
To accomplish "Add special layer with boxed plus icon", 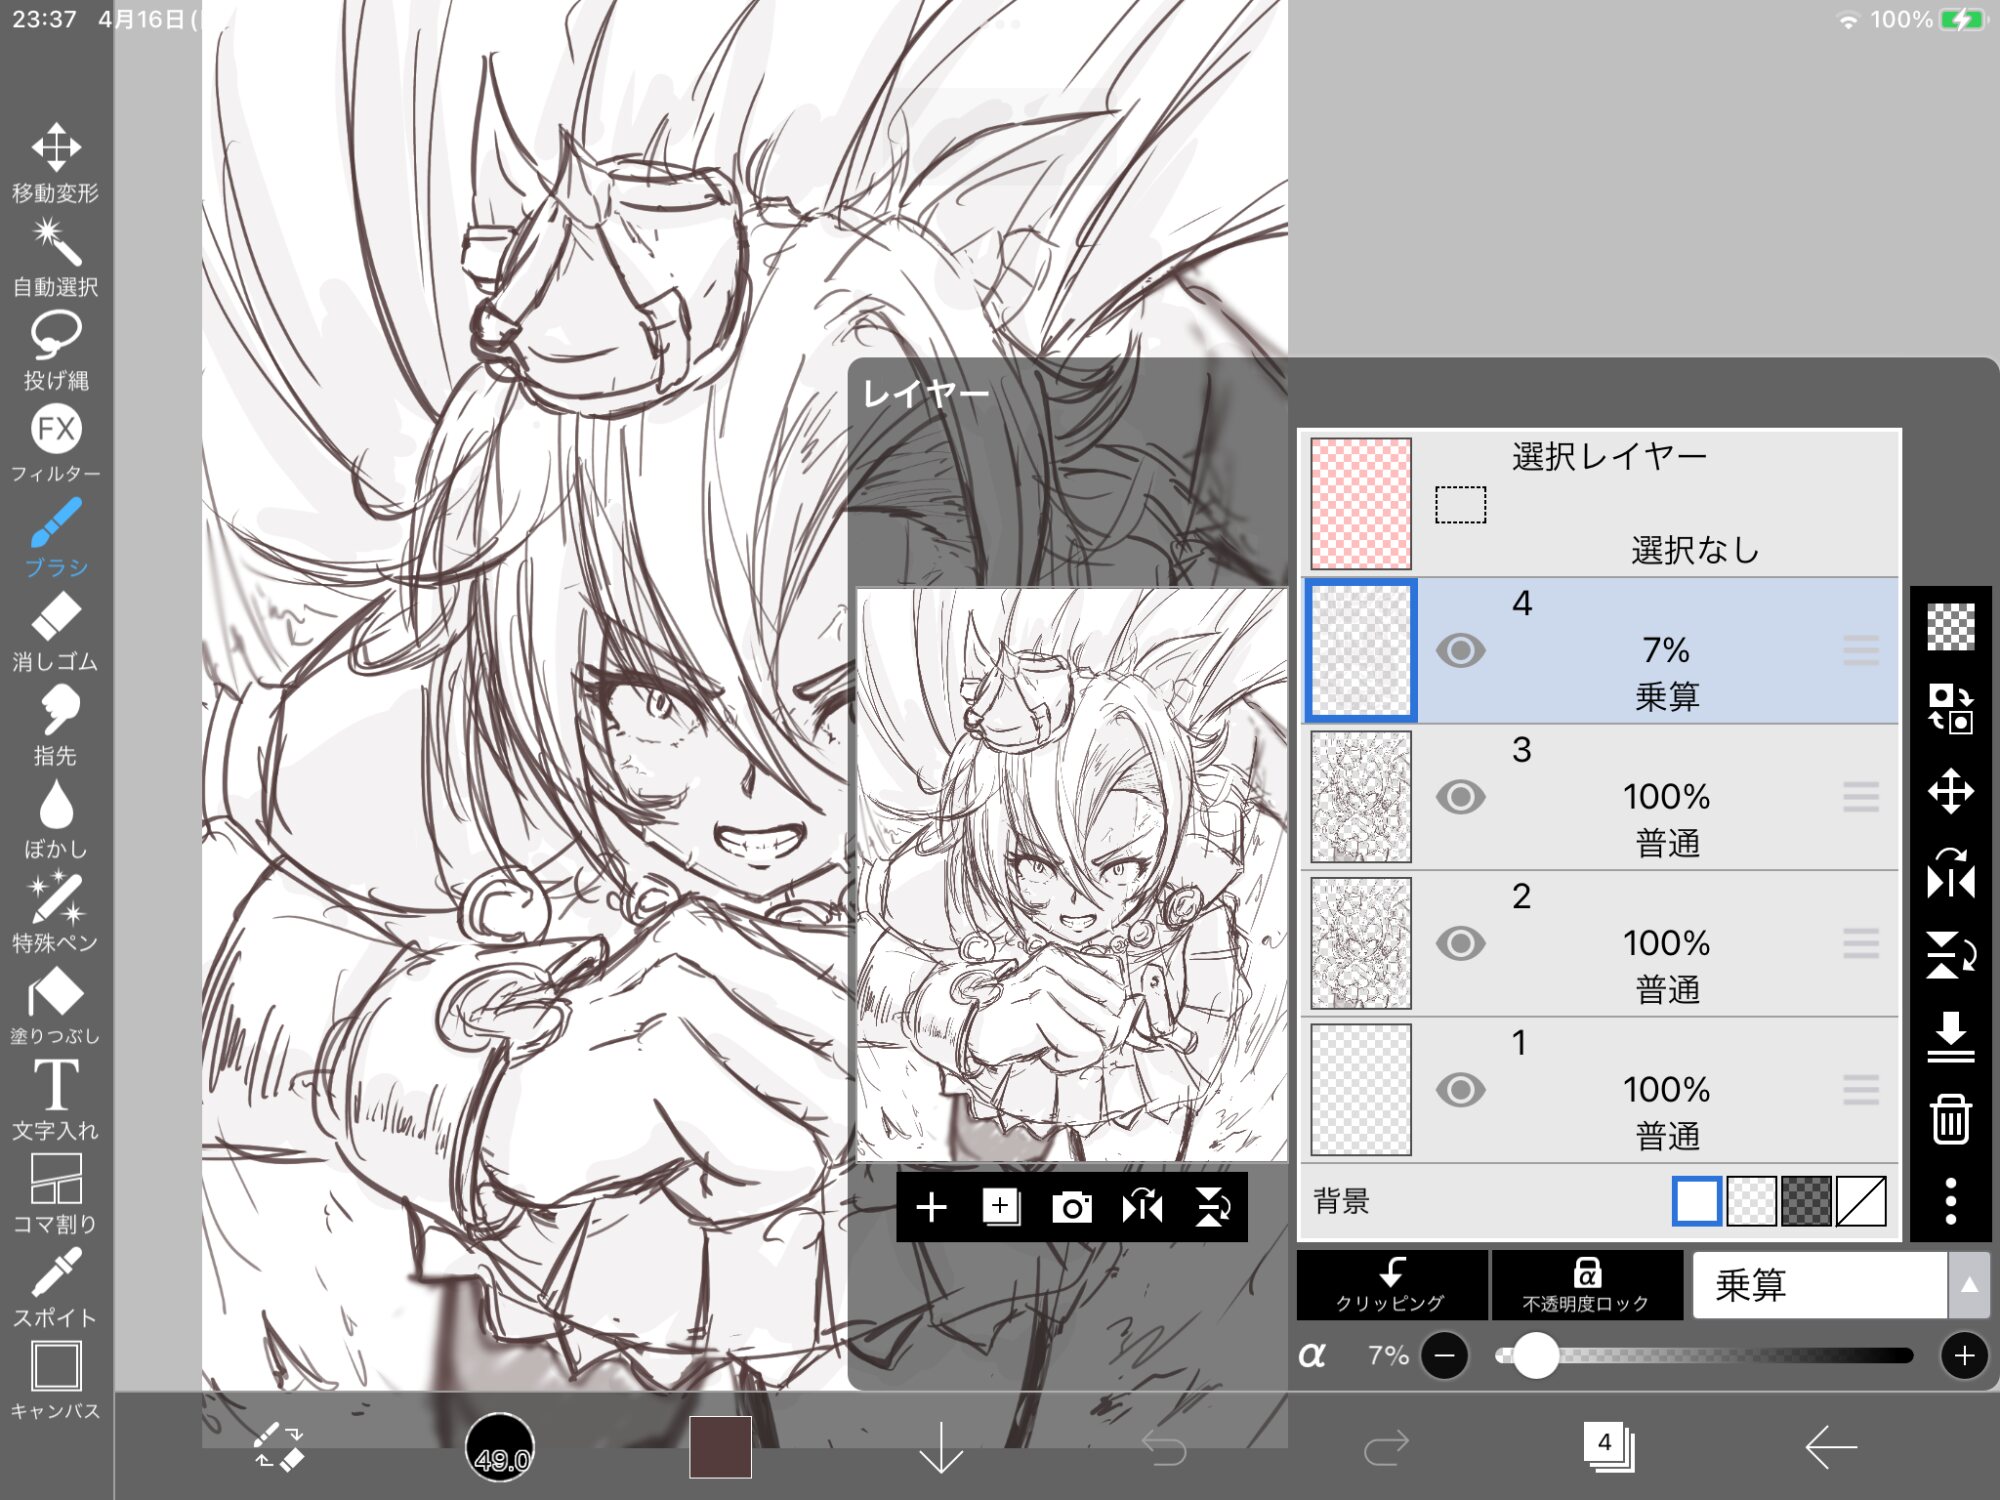I will (x=1001, y=1207).
